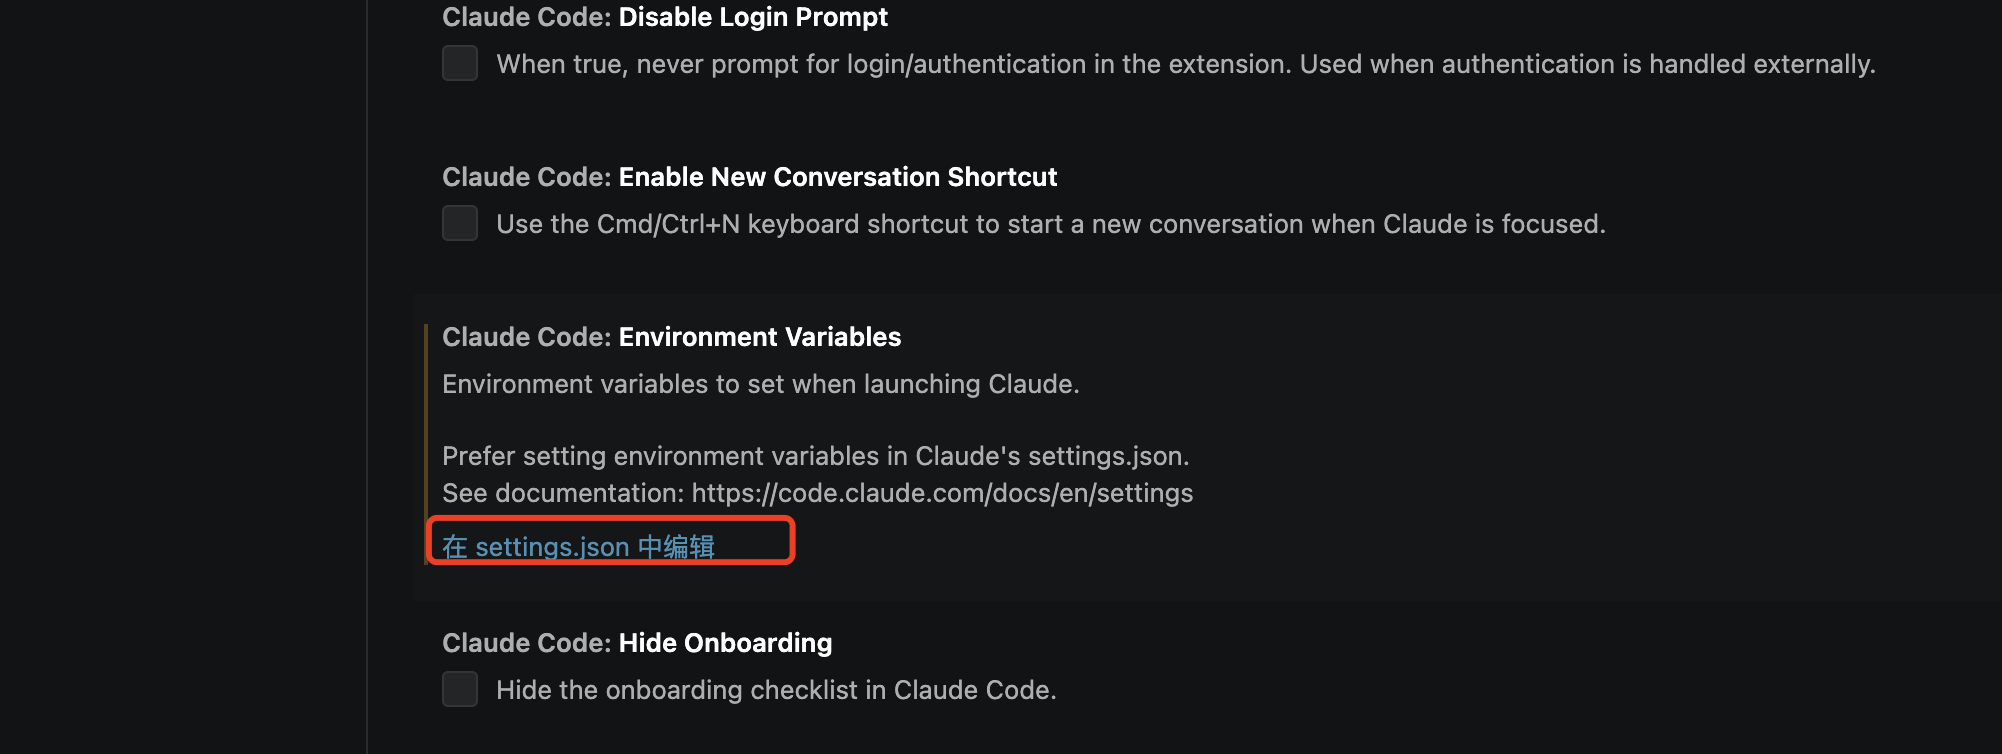Click the Cmd/Ctrl+N shortcut description text
Screen dimensions: 2002x754
click(x=1050, y=224)
